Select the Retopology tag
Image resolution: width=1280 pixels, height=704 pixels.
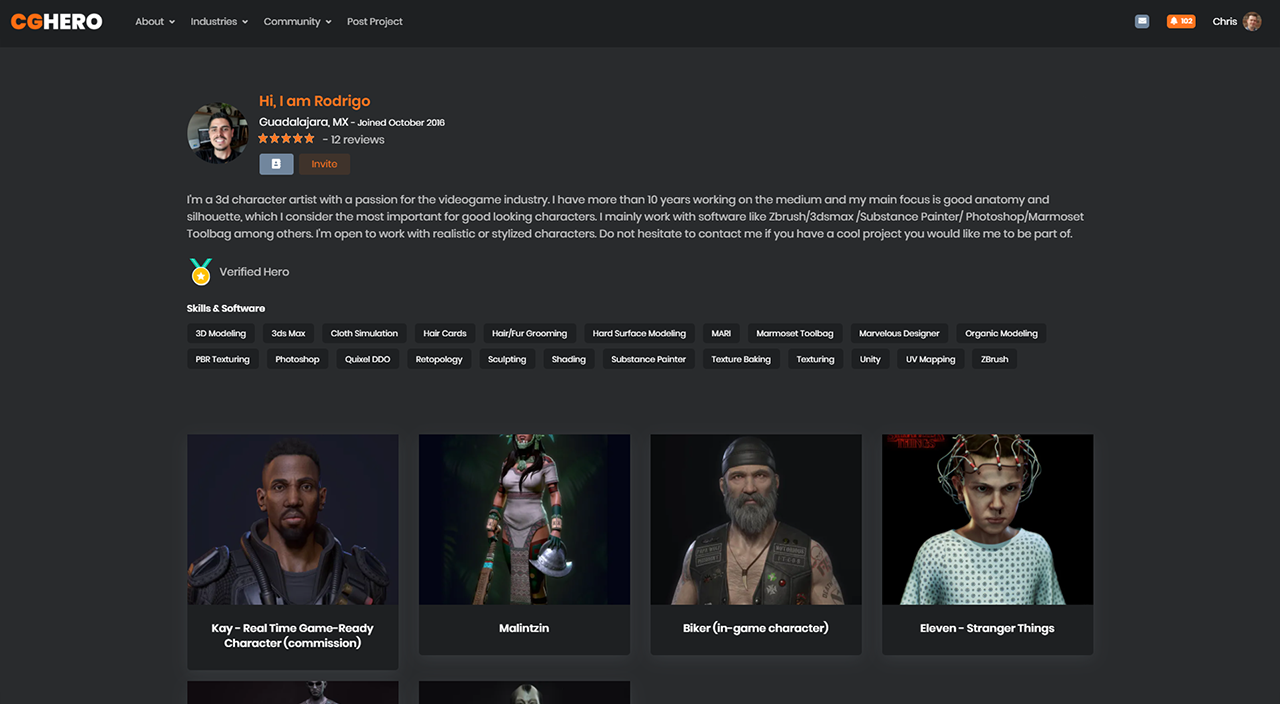[439, 359]
